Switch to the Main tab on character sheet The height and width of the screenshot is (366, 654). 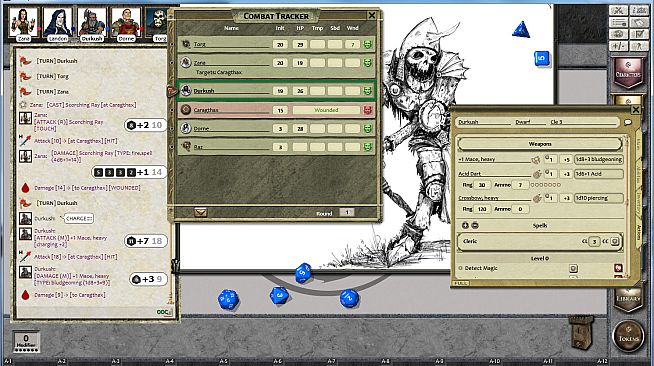coord(638,144)
